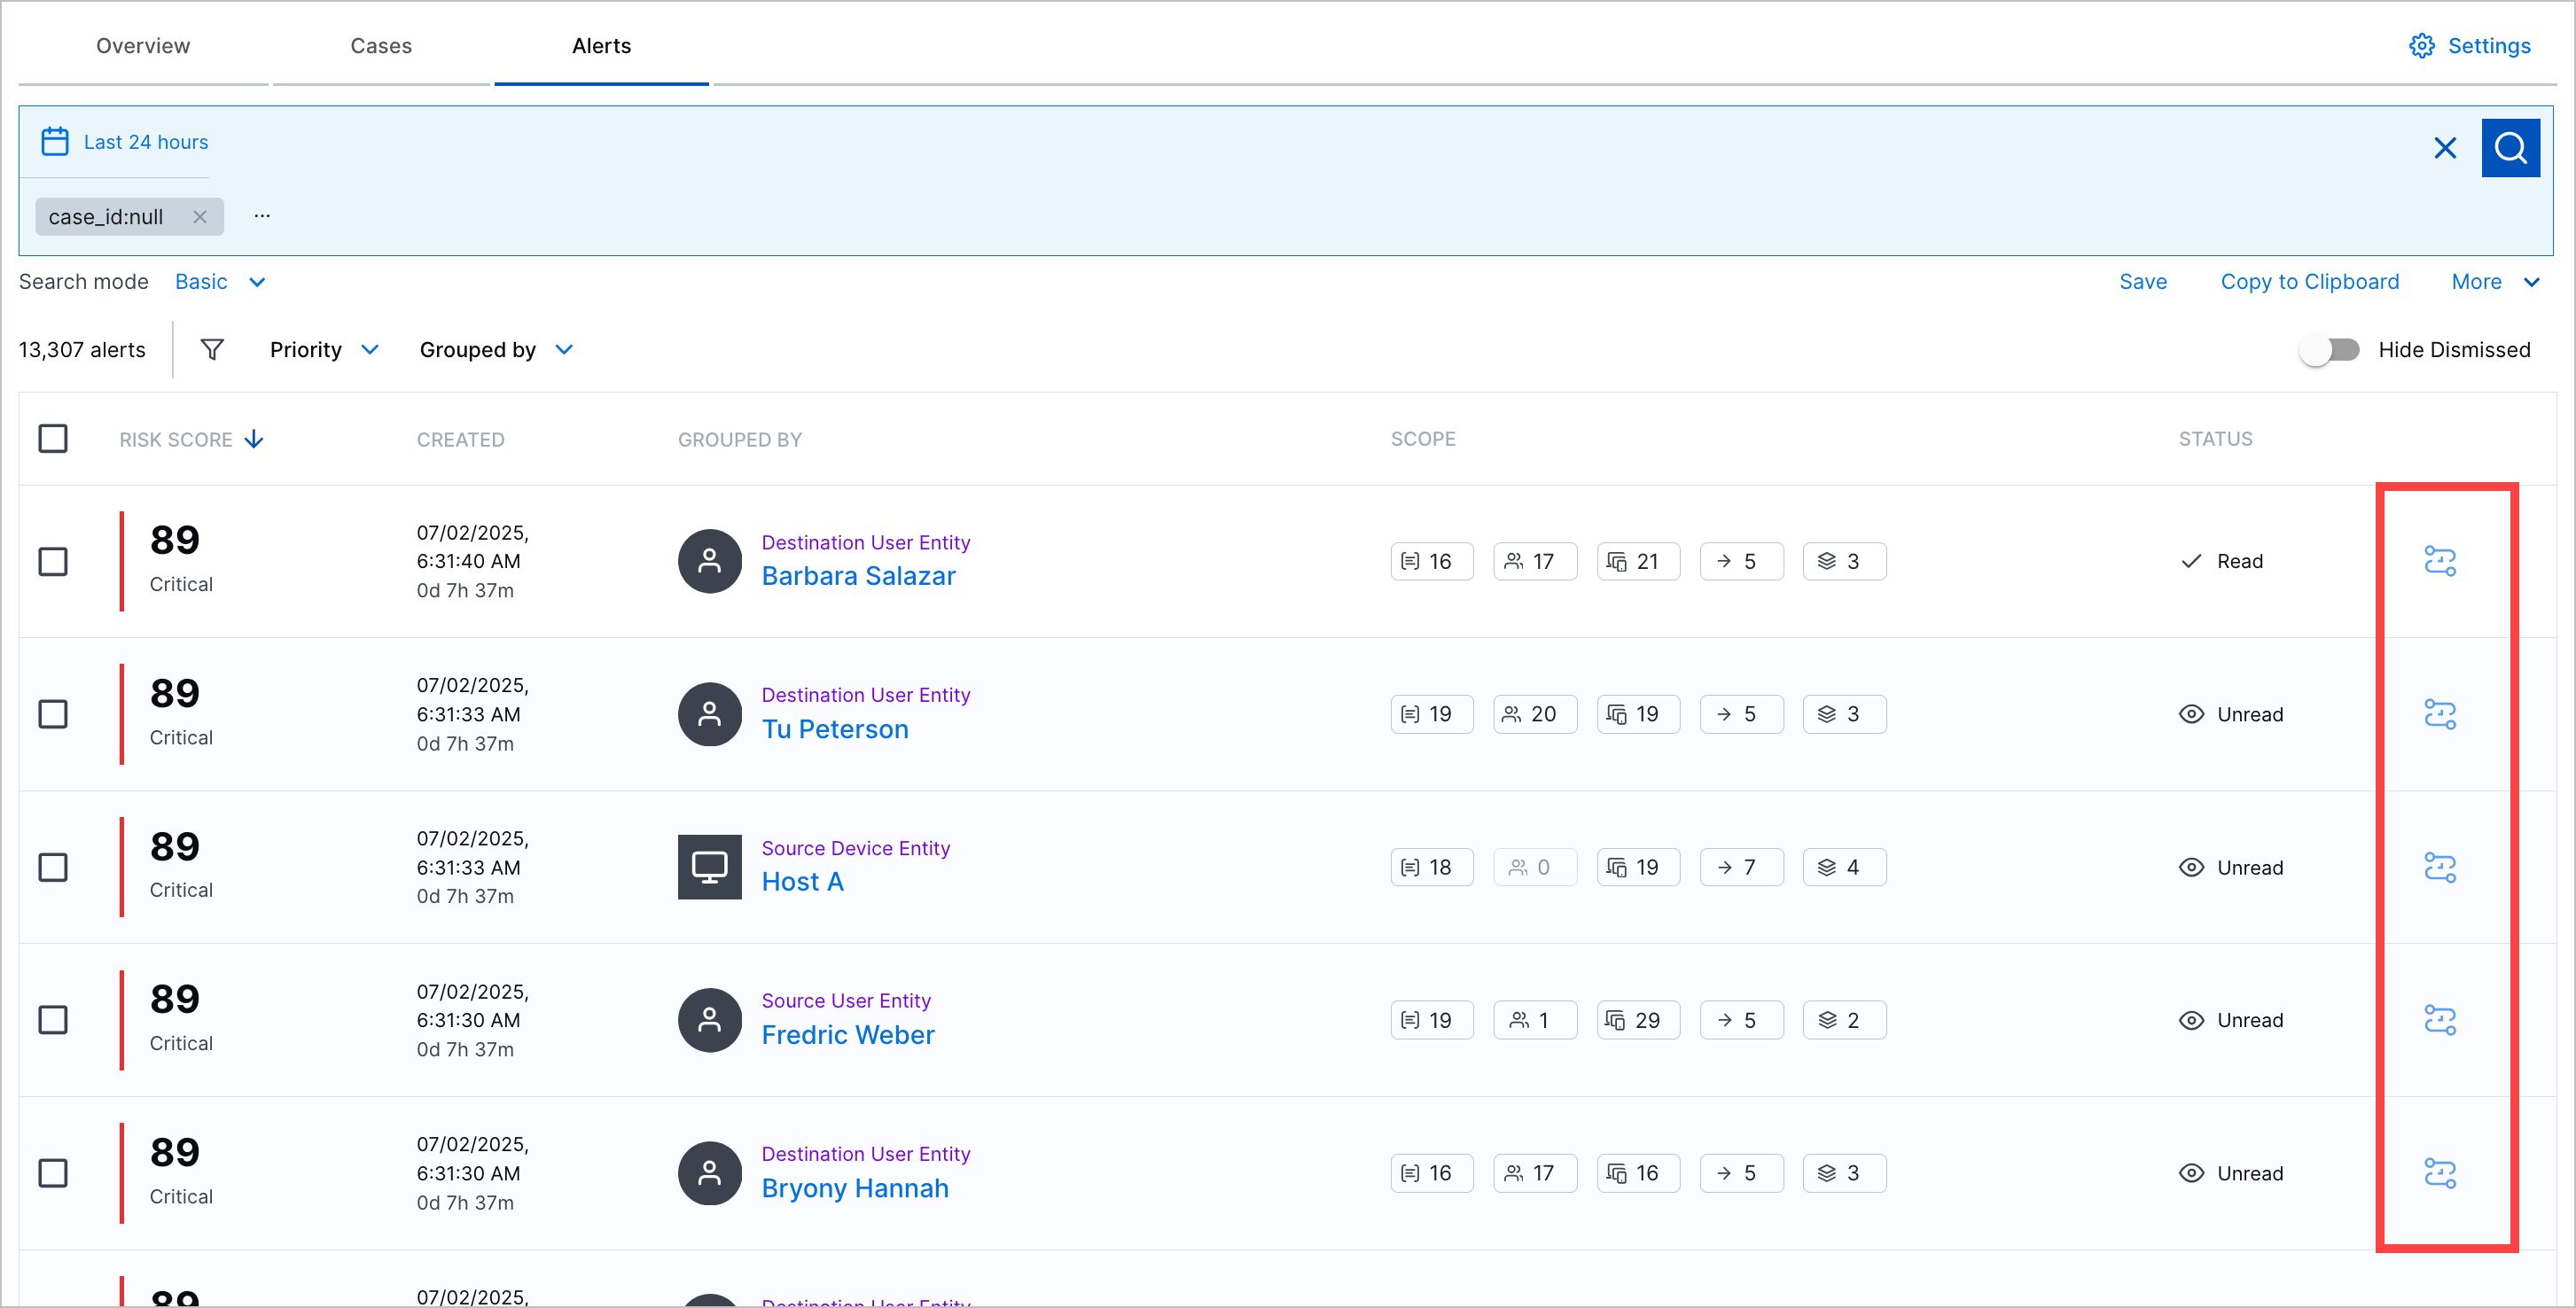Click the Read checkmark for Barbara Salazar

2191,561
